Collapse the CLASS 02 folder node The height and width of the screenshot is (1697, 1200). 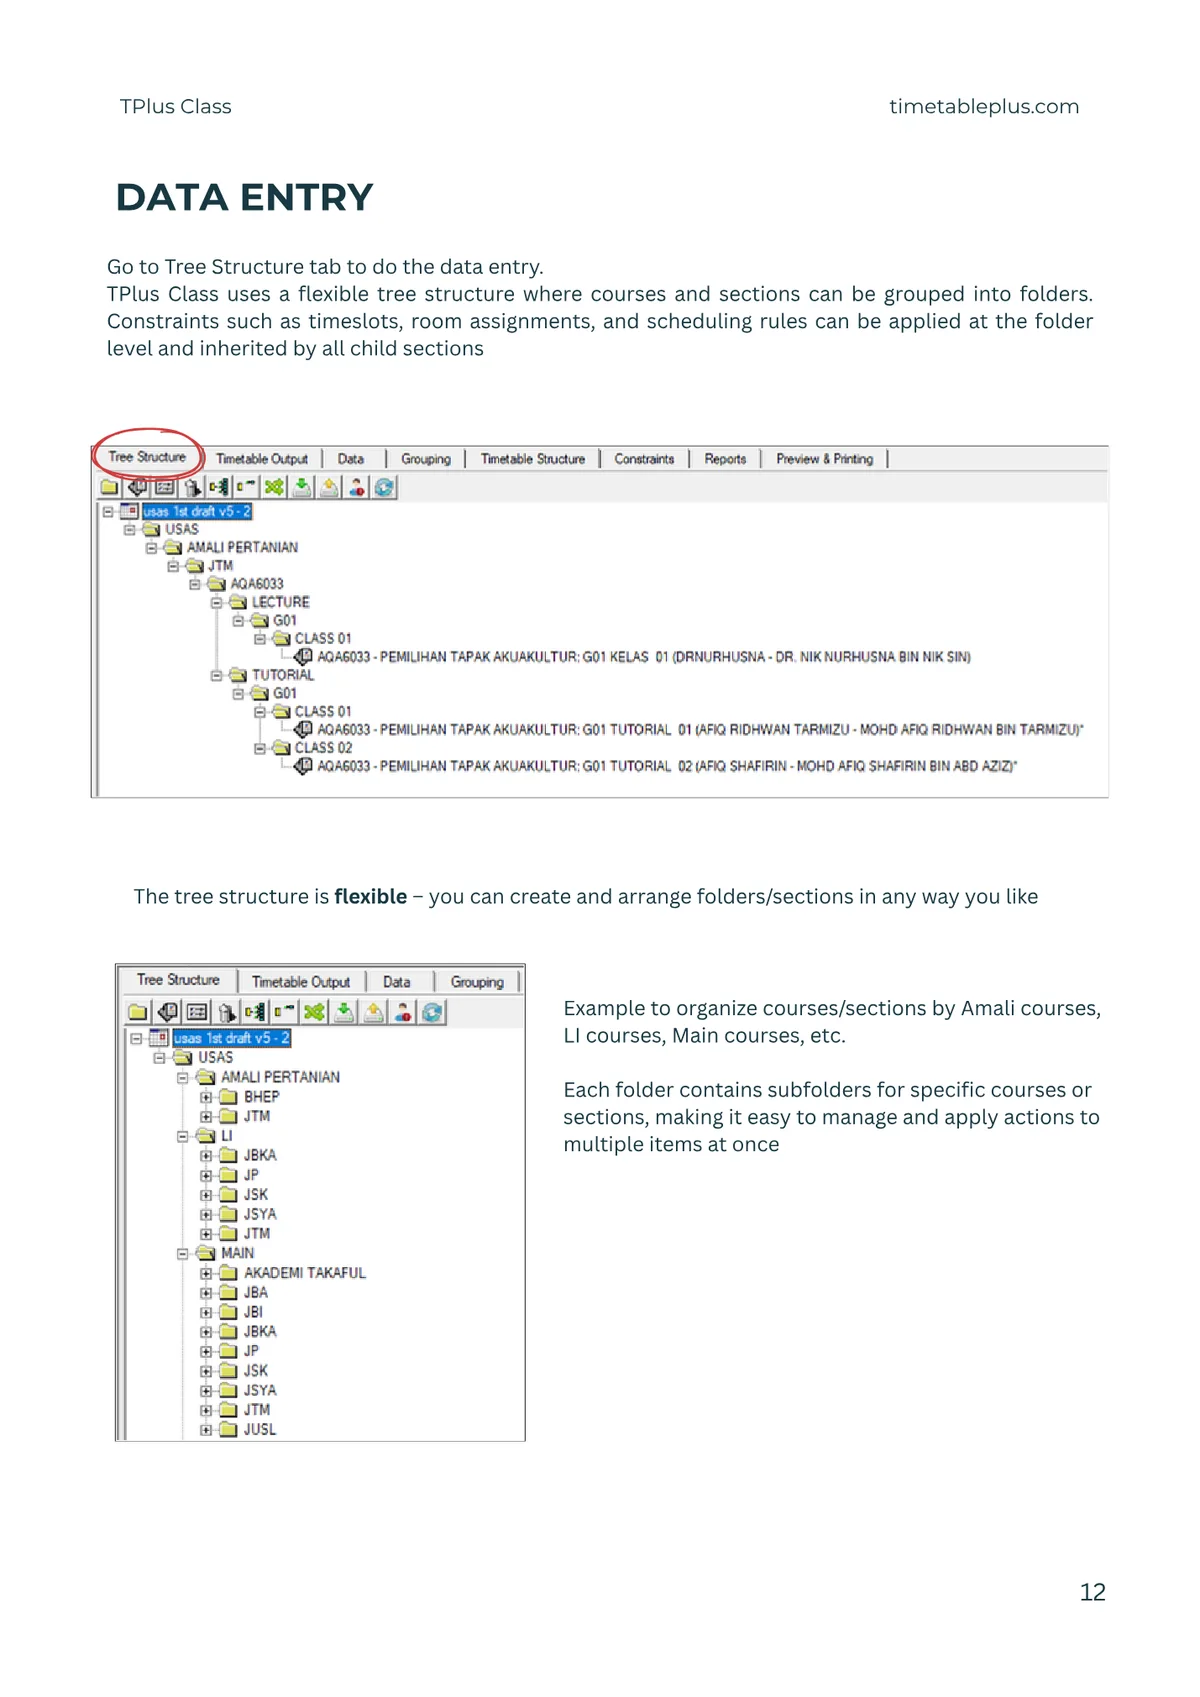[x=259, y=748]
